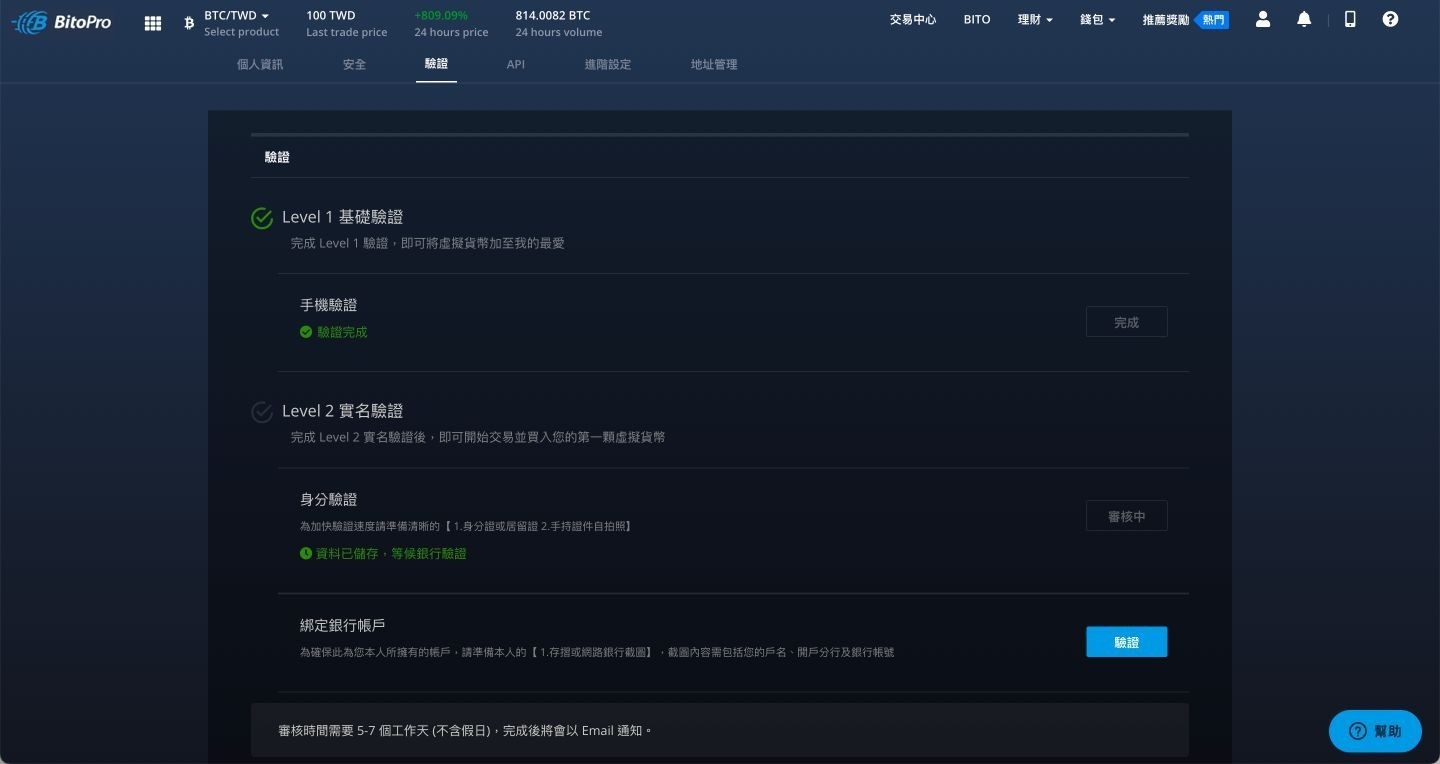Click the 審核中 identity review status button
This screenshot has width=1440, height=764.
tap(1126, 515)
